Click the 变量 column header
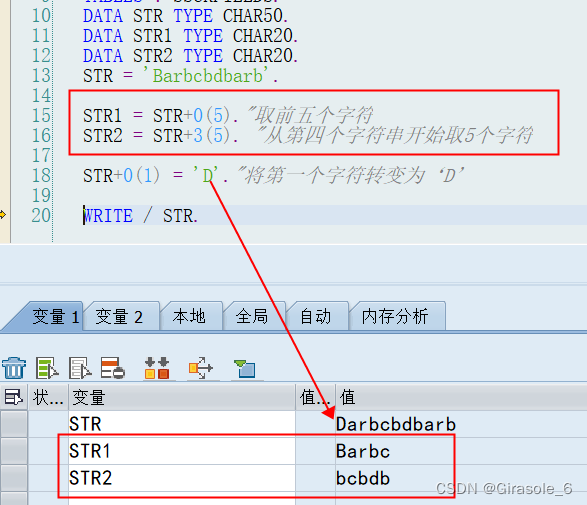Screen dimensions: 587x505 click(182, 397)
